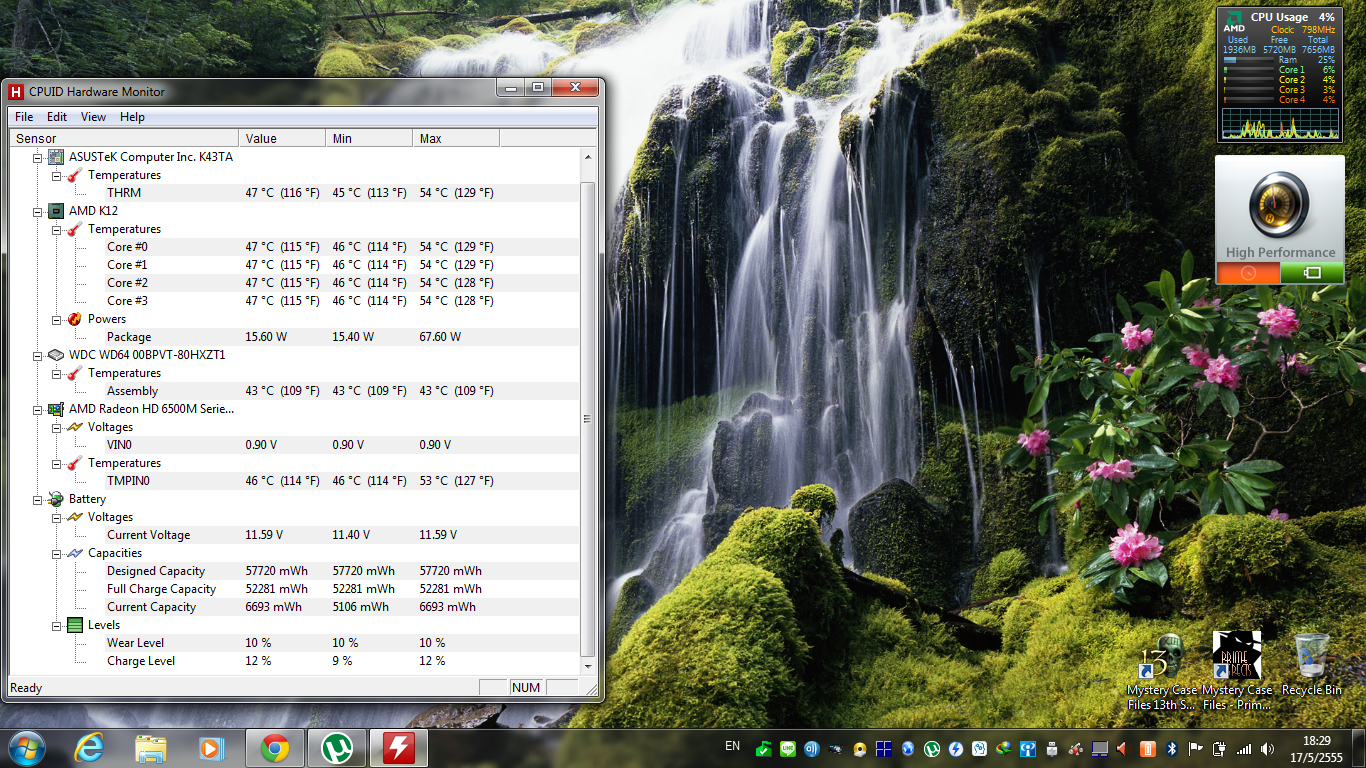
Task: Open the Action Center flag icon
Action: coord(1196,748)
